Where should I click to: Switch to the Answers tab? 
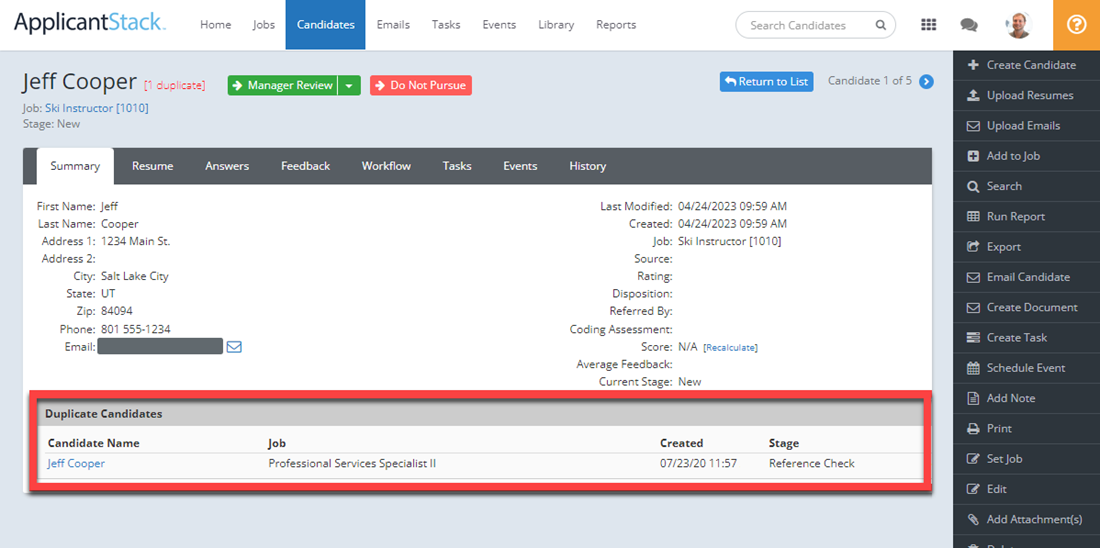pyautogui.click(x=227, y=166)
